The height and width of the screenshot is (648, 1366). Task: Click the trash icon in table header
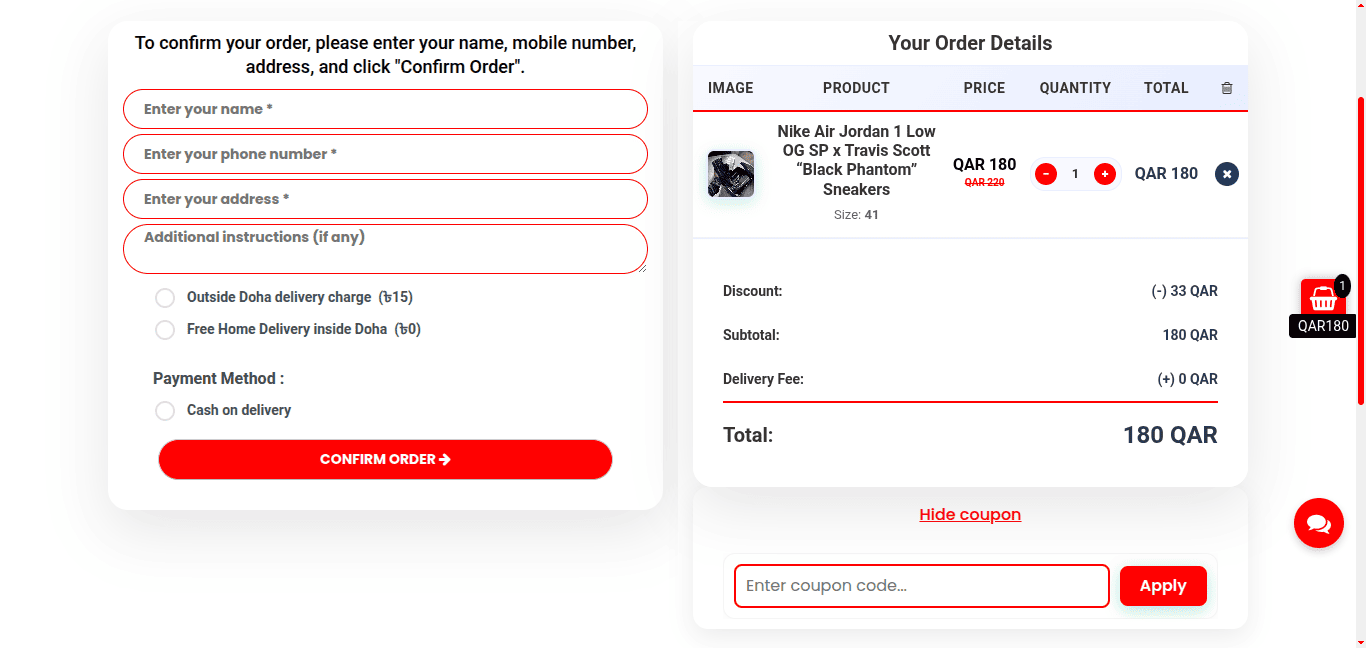(x=1227, y=88)
